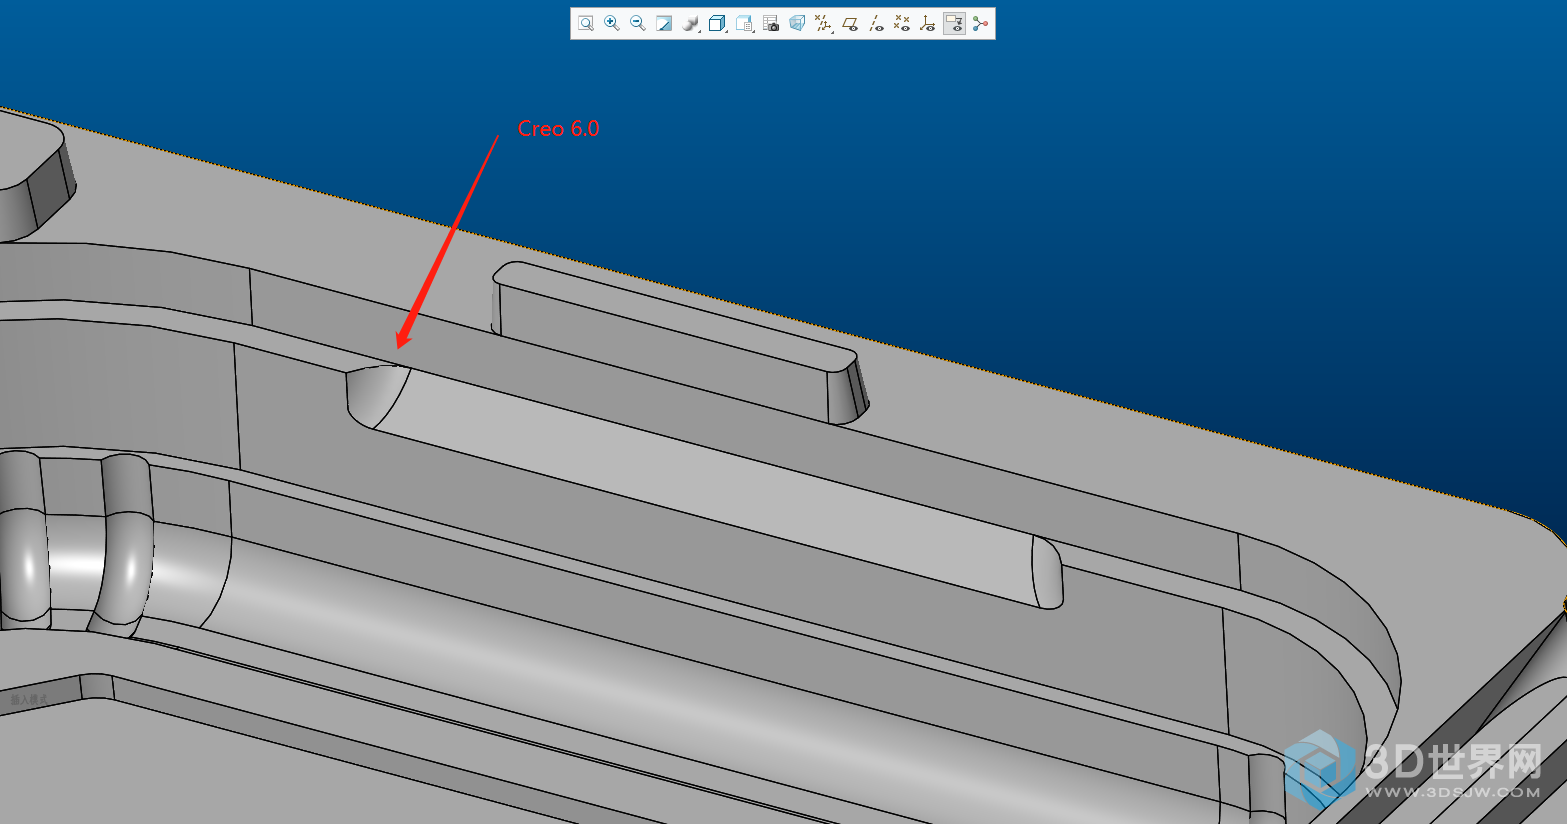Open the View Manager icon

click(771, 23)
